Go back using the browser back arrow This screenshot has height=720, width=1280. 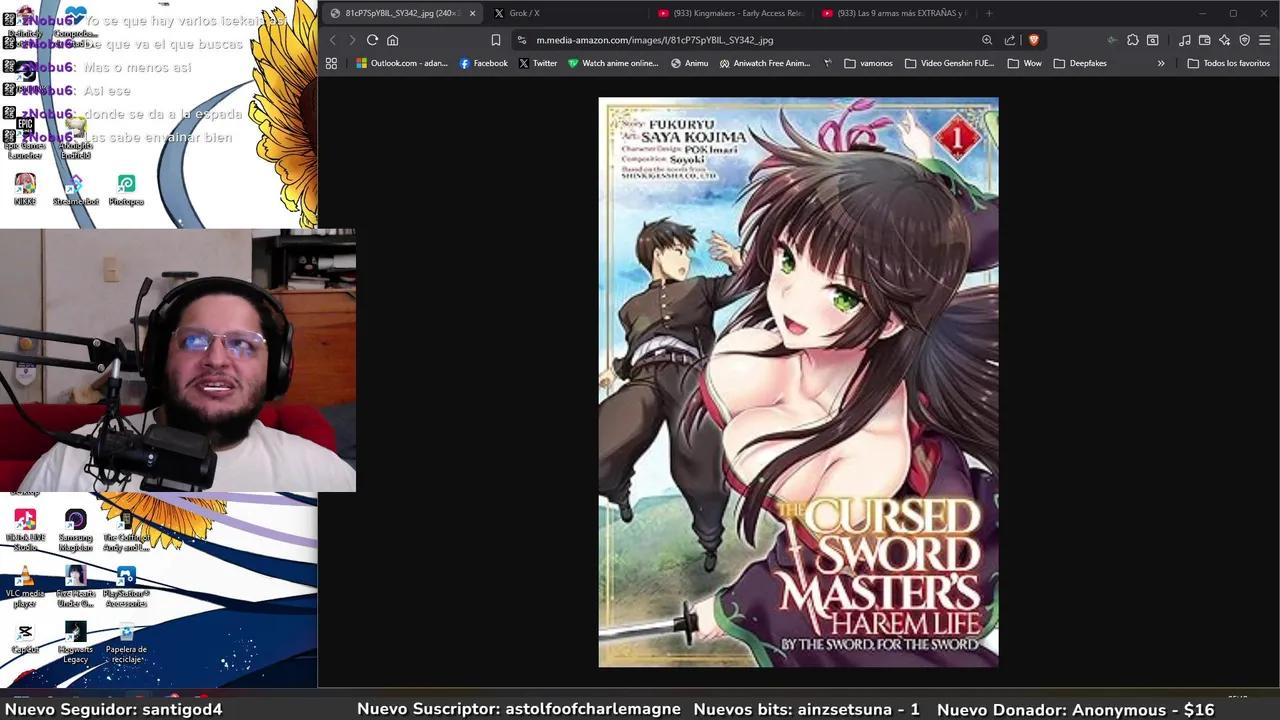tap(333, 40)
